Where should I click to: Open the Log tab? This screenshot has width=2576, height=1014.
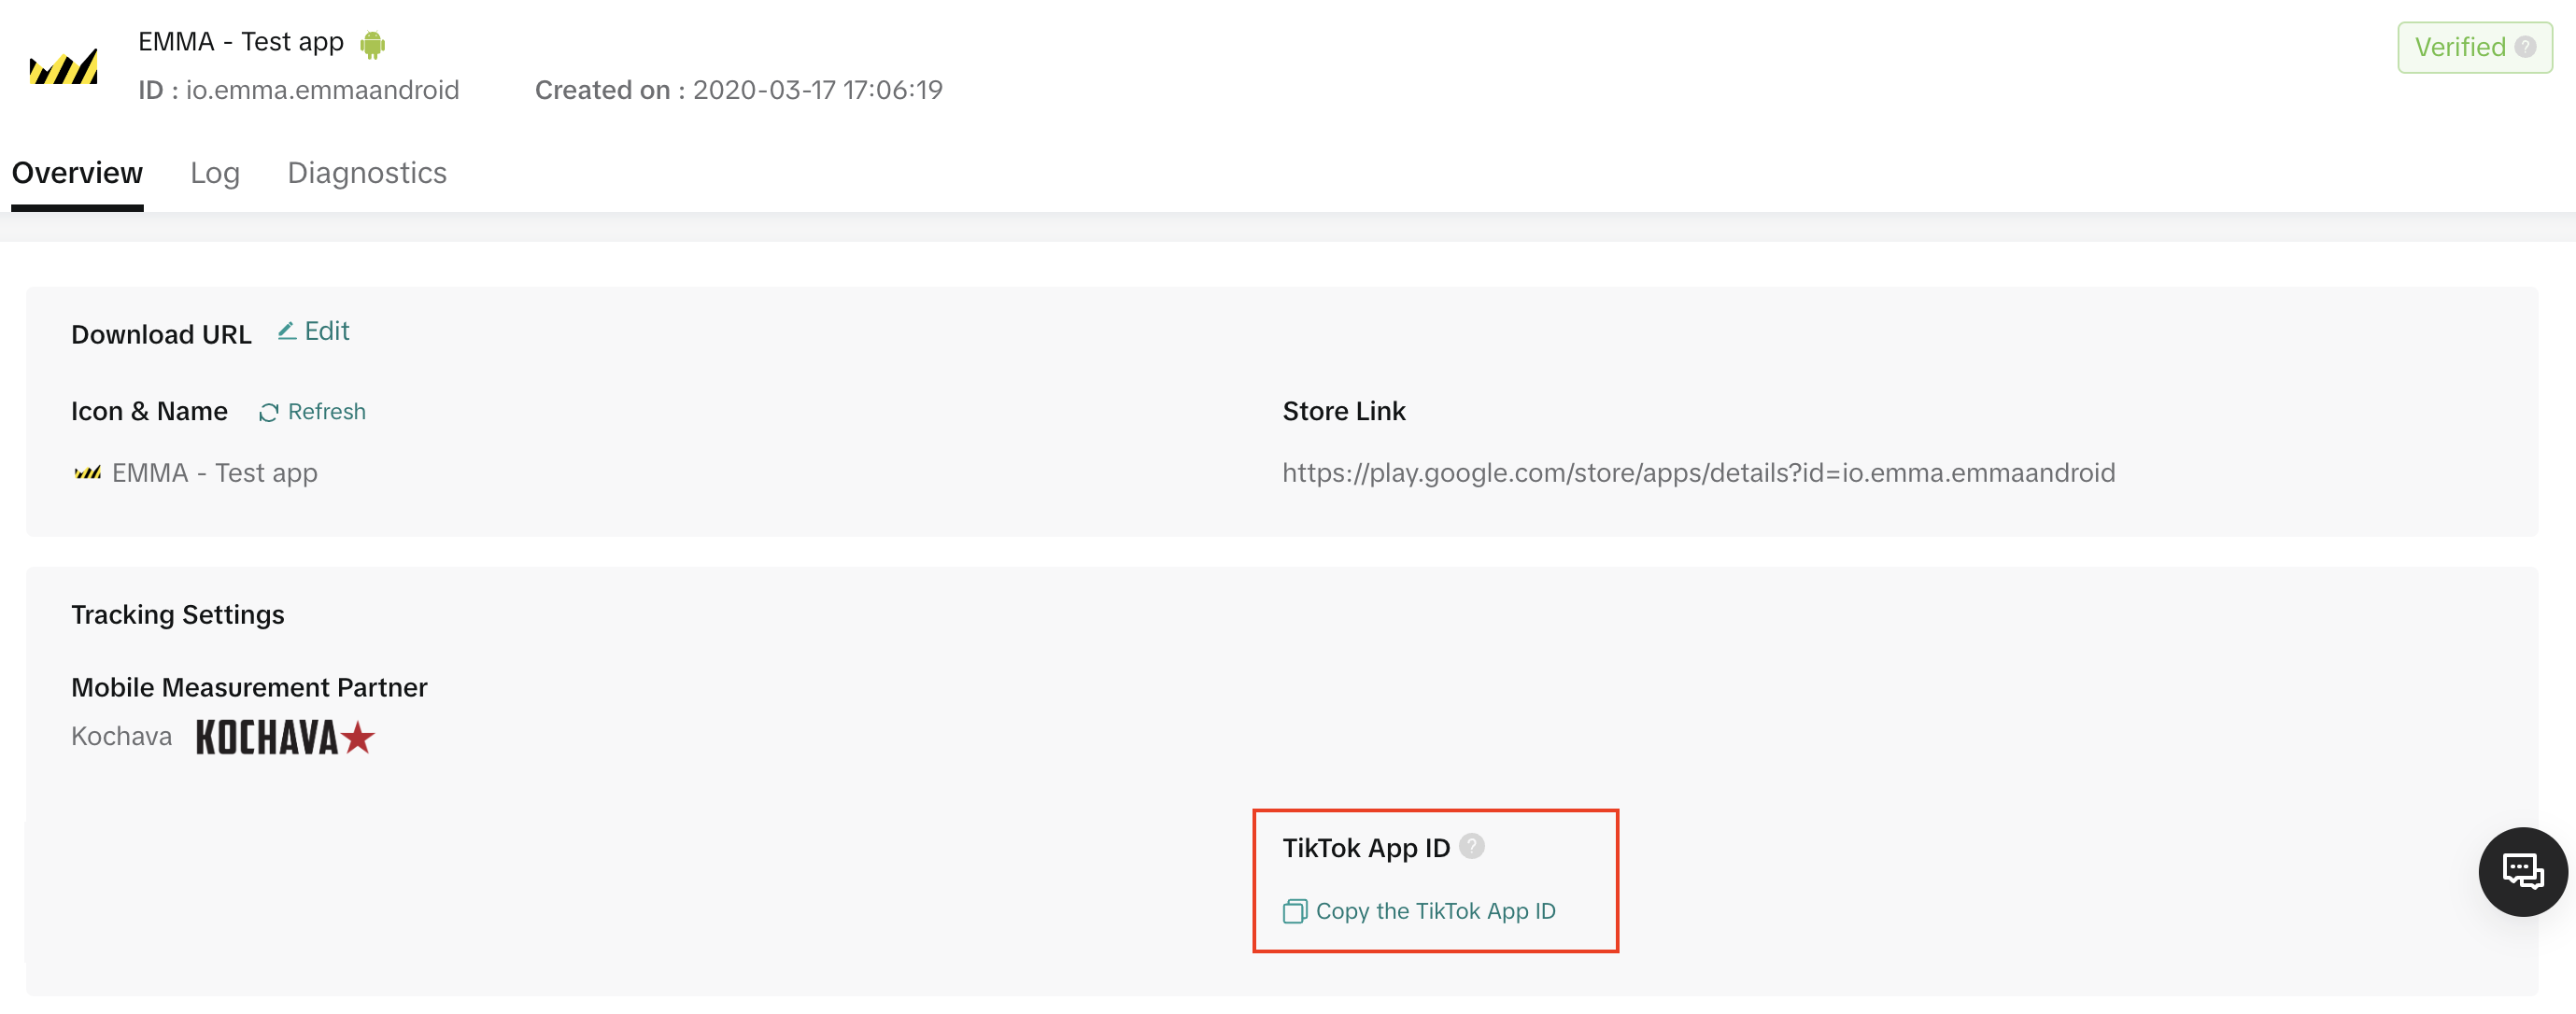[x=215, y=173]
